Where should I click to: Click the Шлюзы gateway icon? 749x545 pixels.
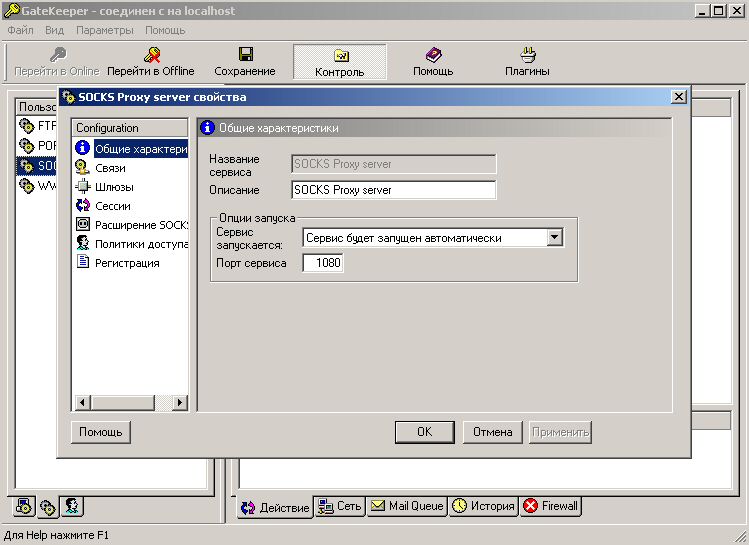83,186
